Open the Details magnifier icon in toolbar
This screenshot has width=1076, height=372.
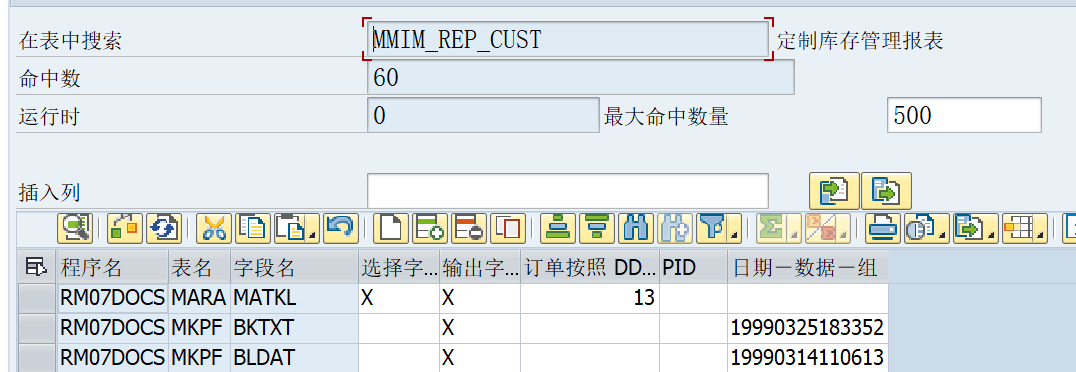75,229
